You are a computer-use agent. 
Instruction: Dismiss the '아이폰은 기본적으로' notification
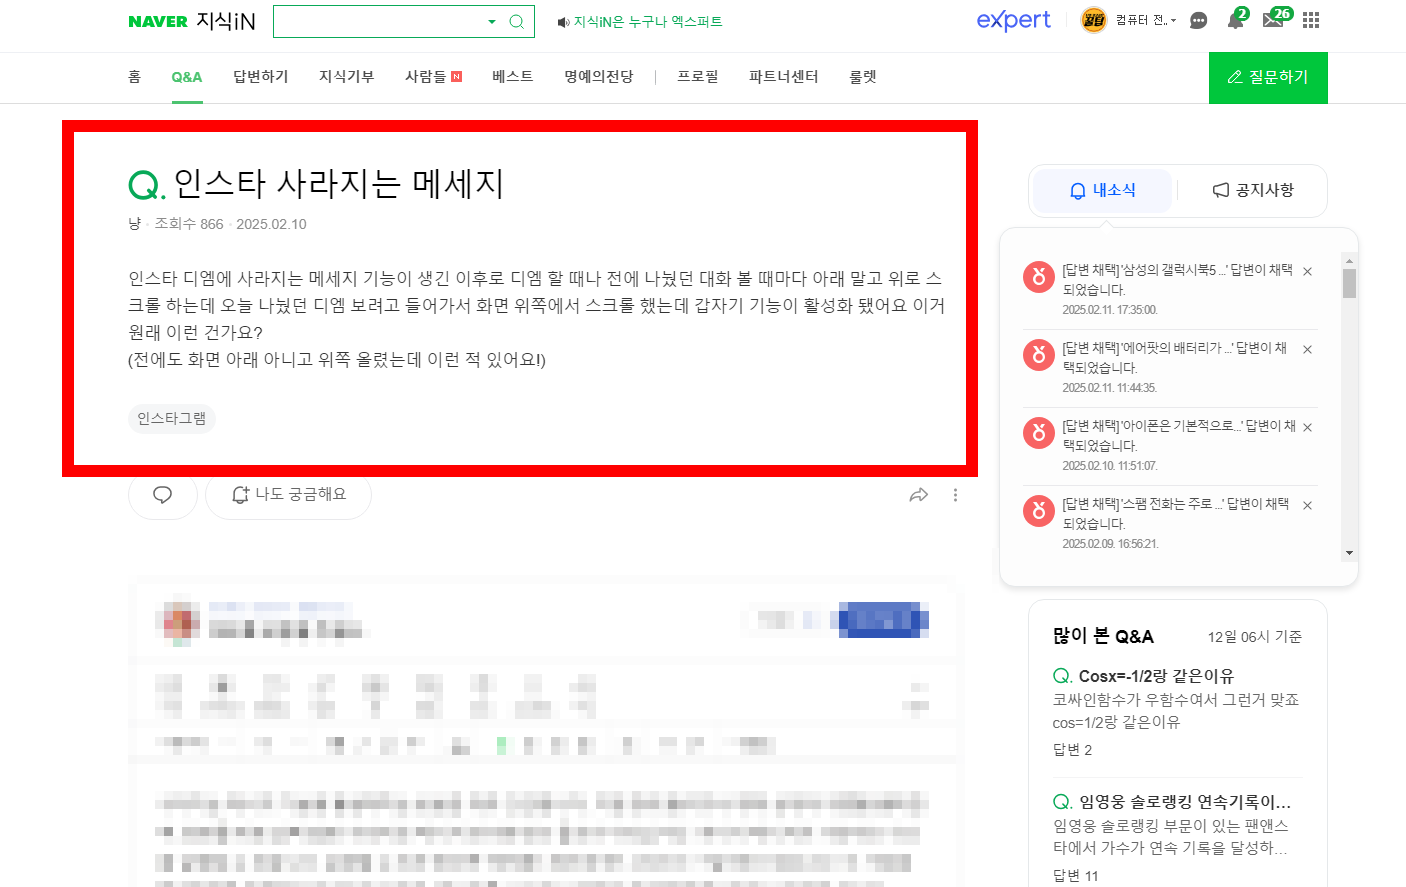[1307, 428]
